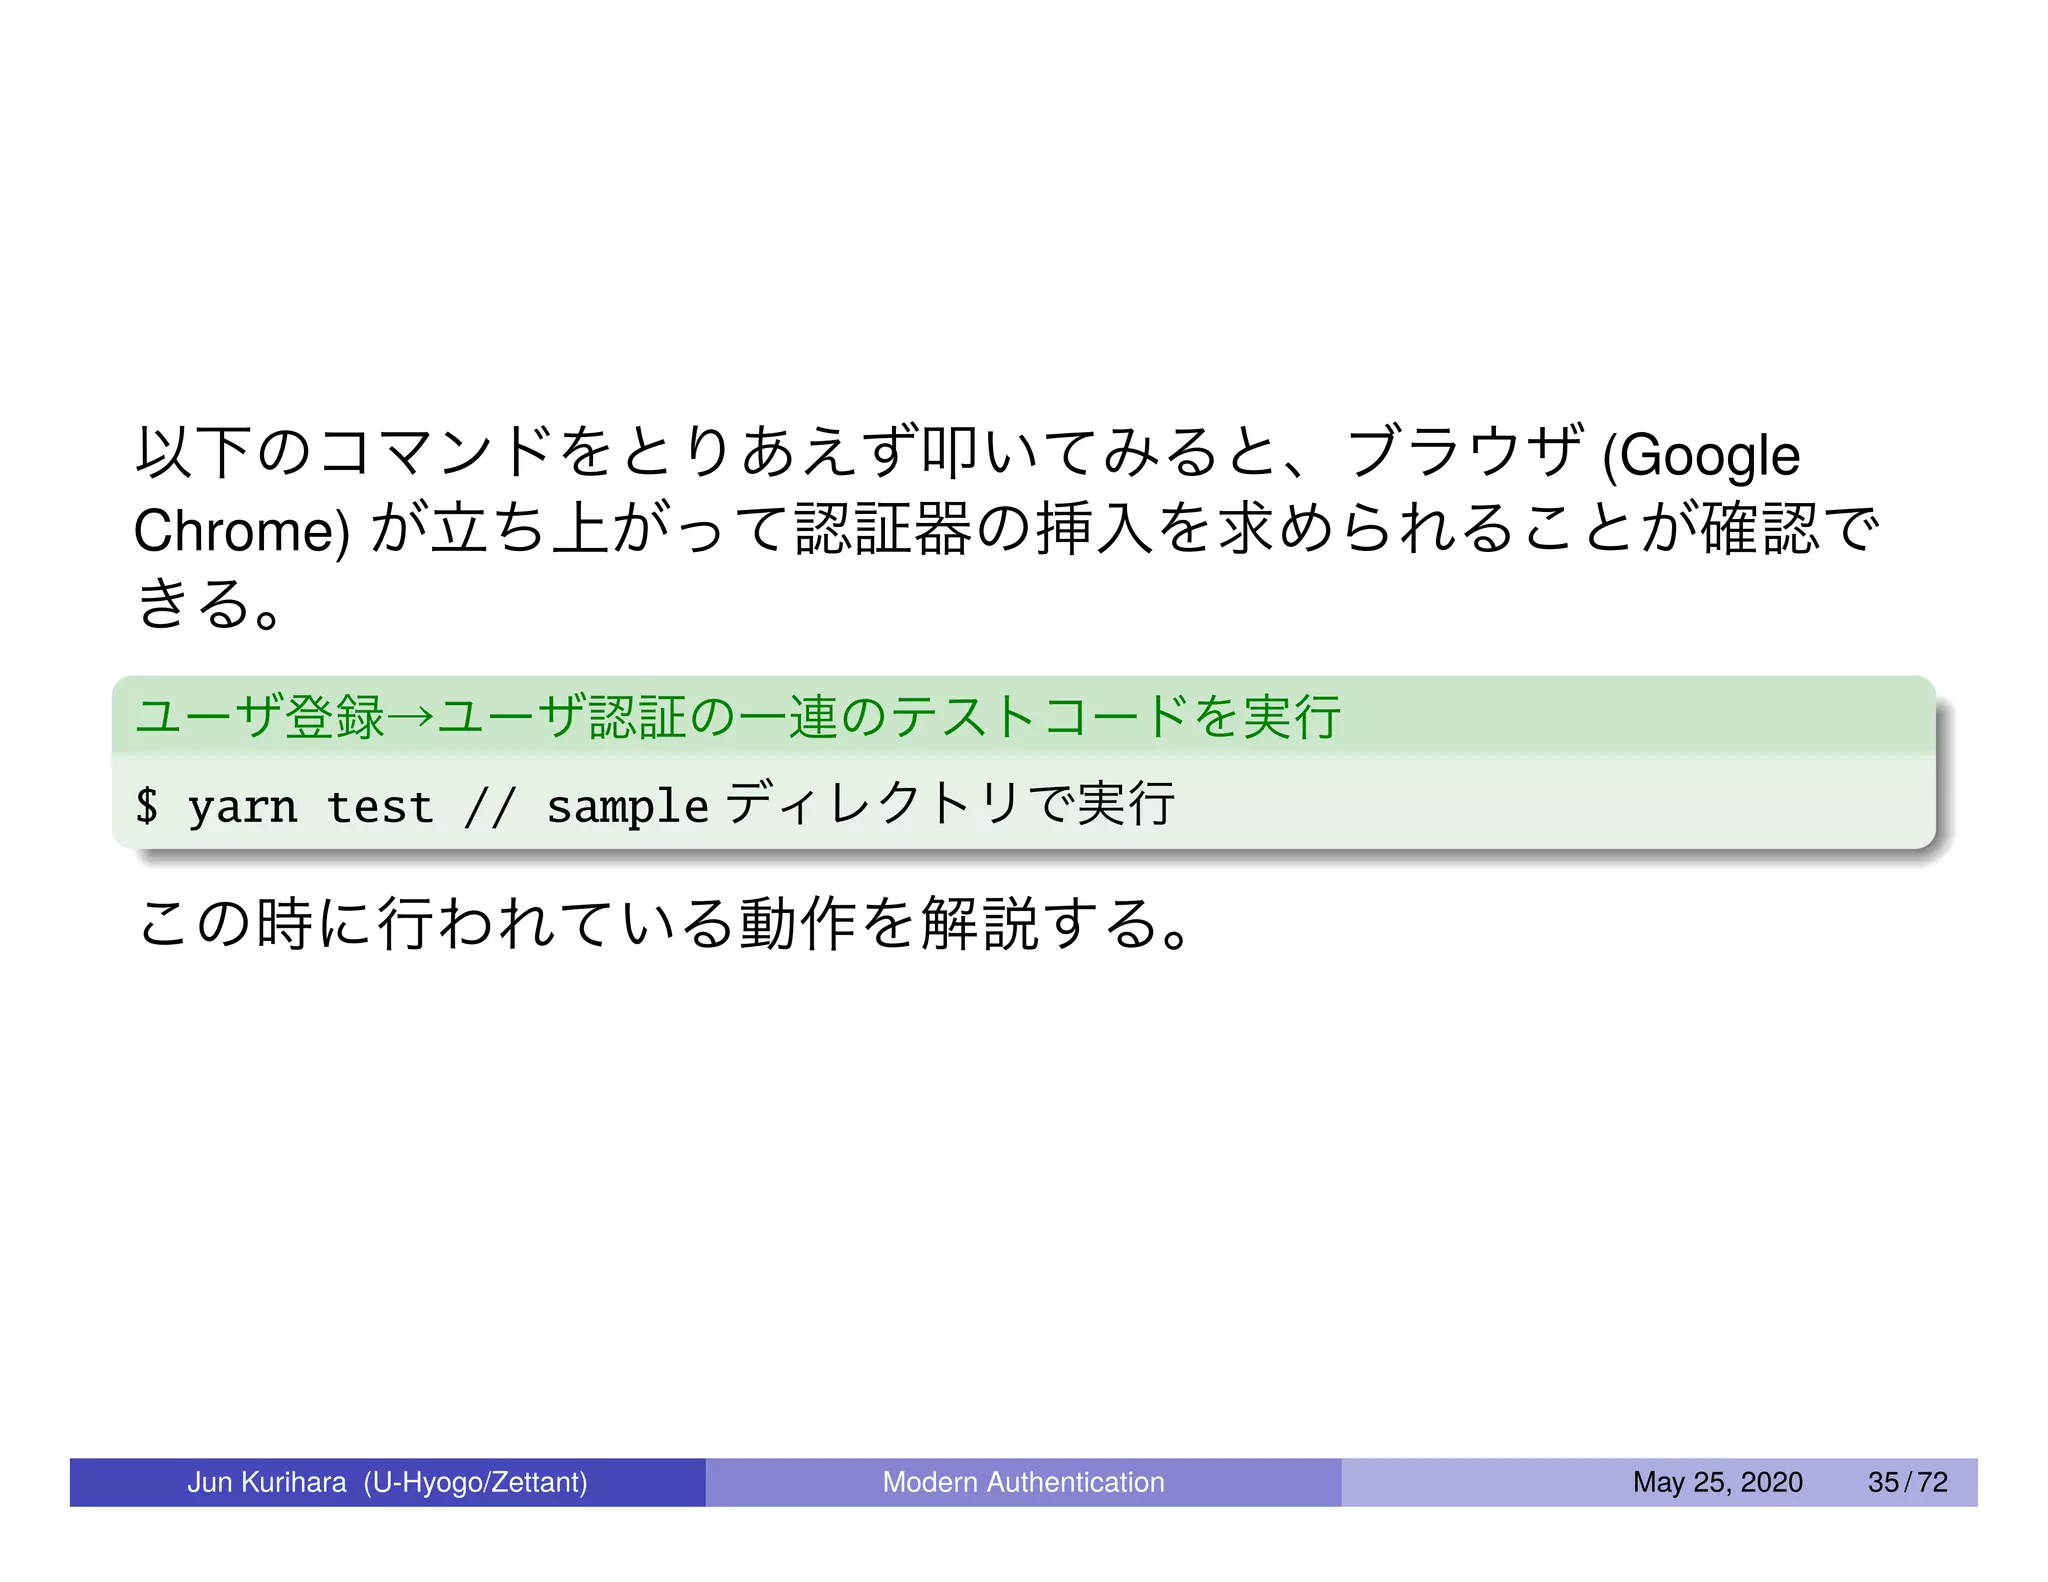Click the green block title ユーザ登録→ユーザ認証の一連のテストコードを実行

point(738,717)
